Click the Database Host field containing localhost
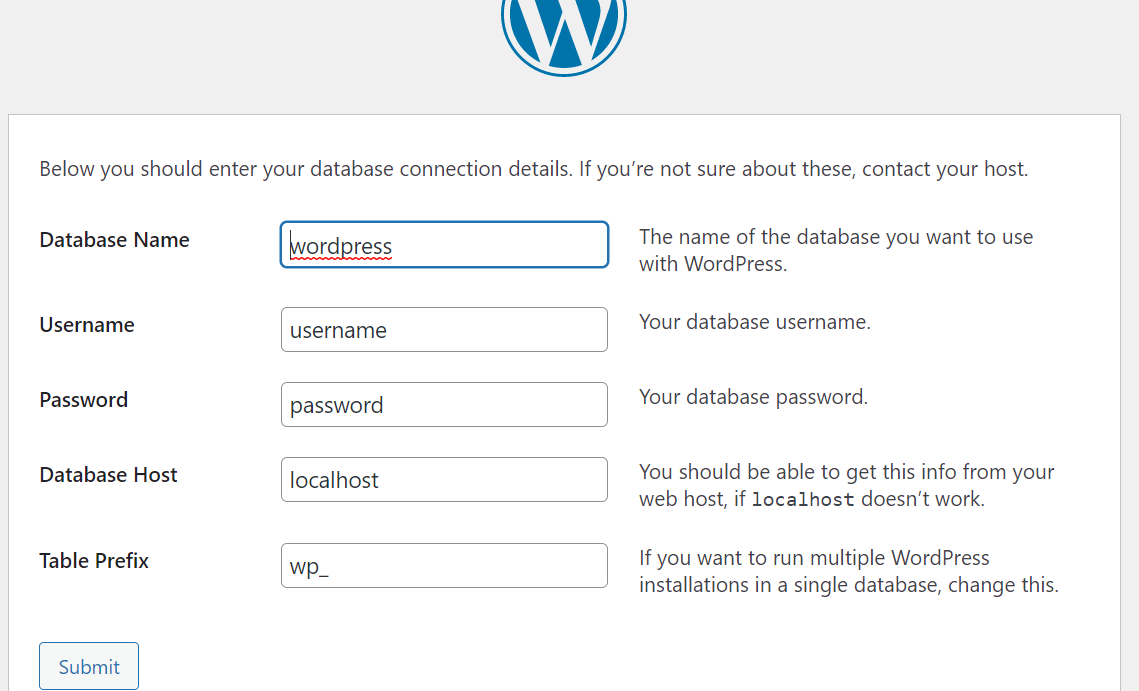This screenshot has height=691, width=1139. (x=444, y=480)
